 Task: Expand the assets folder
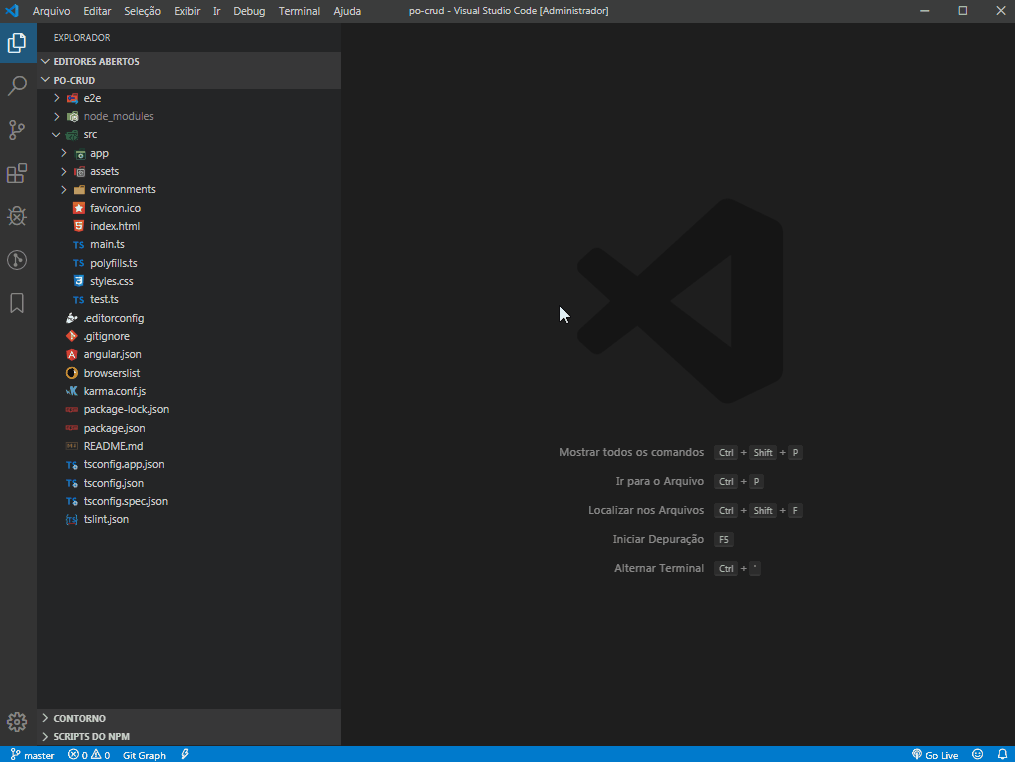point(63,171)
